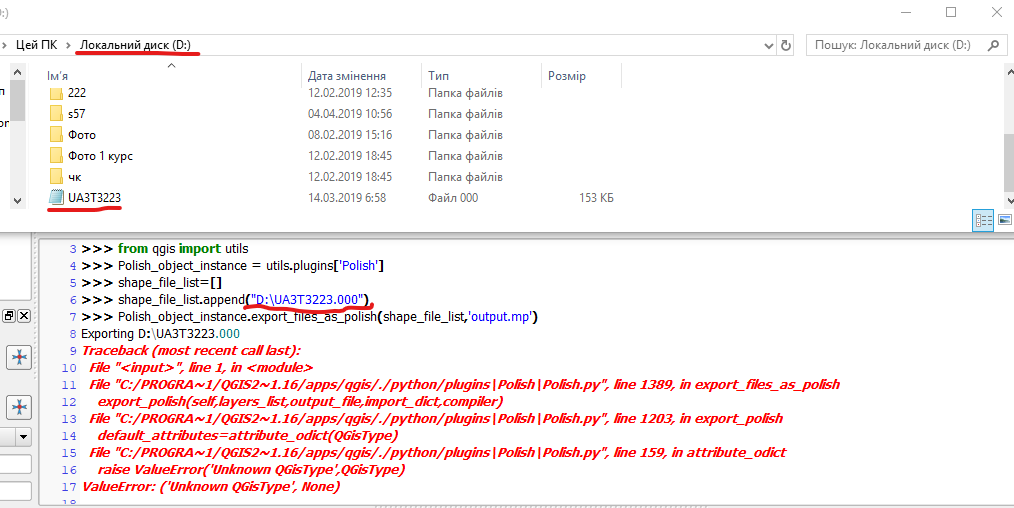Click the search magnifier icon

pos(993,45)
